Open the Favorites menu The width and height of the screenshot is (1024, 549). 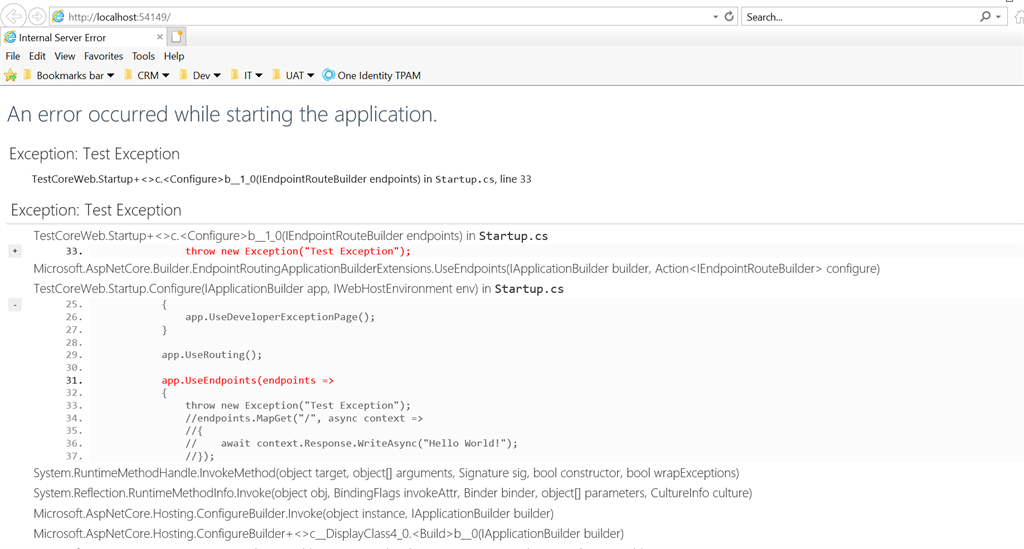(x=103, y=56)
